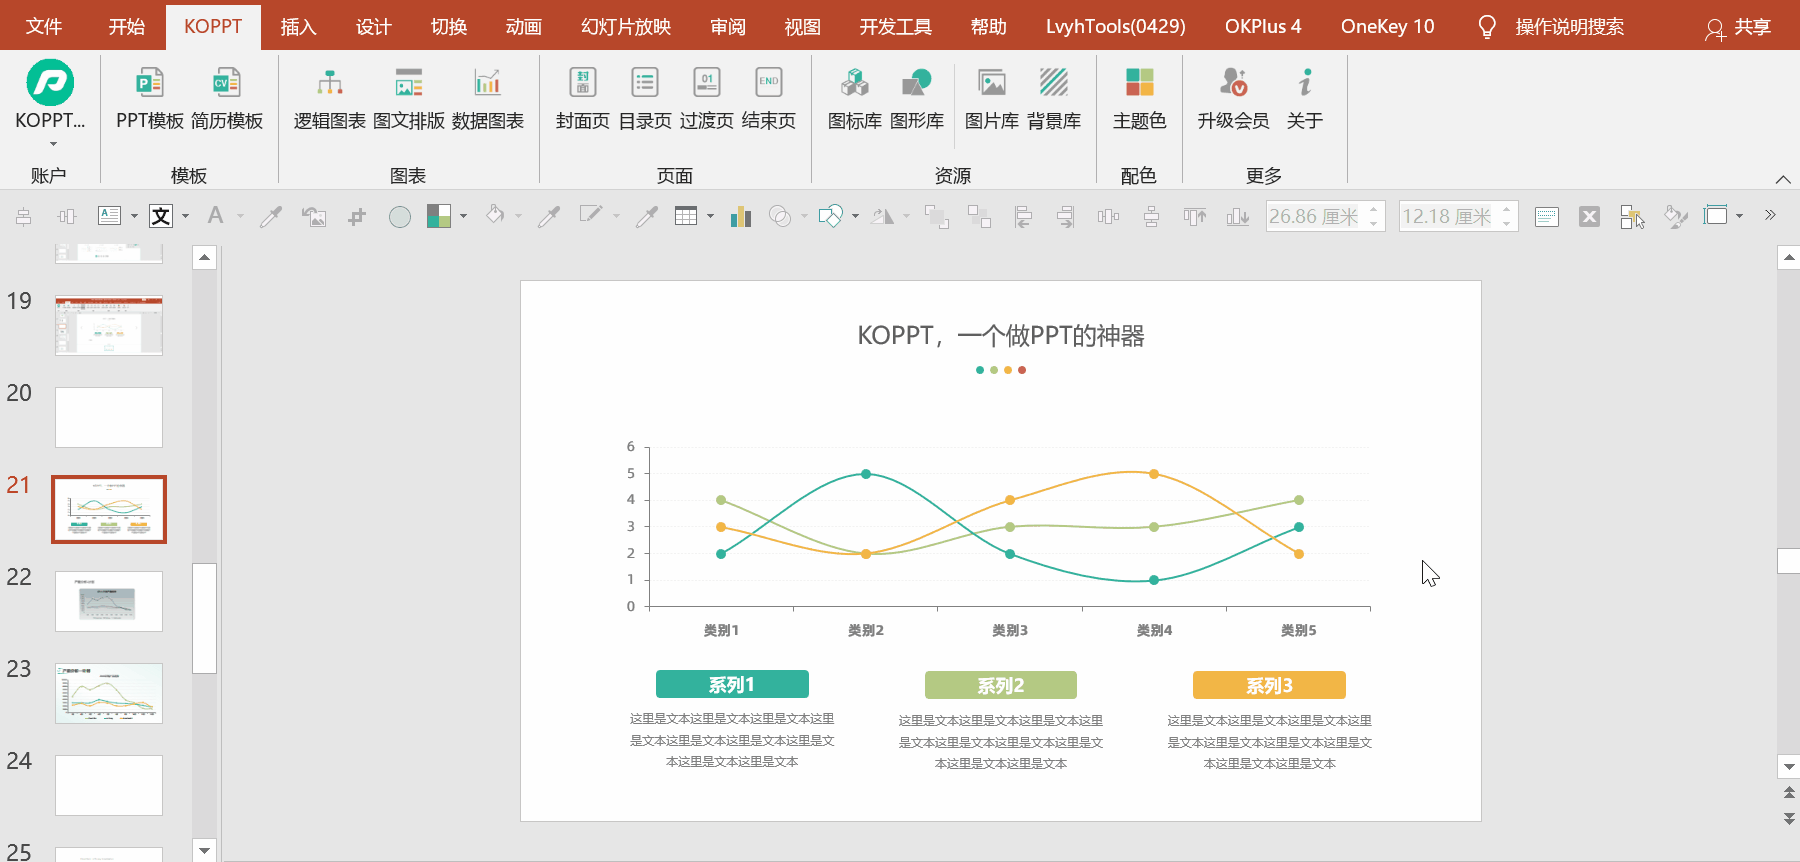This screenshot has height=862, width=1800.
Task: Switch to the 插入 ribbon tab
Action: [298, 26]
